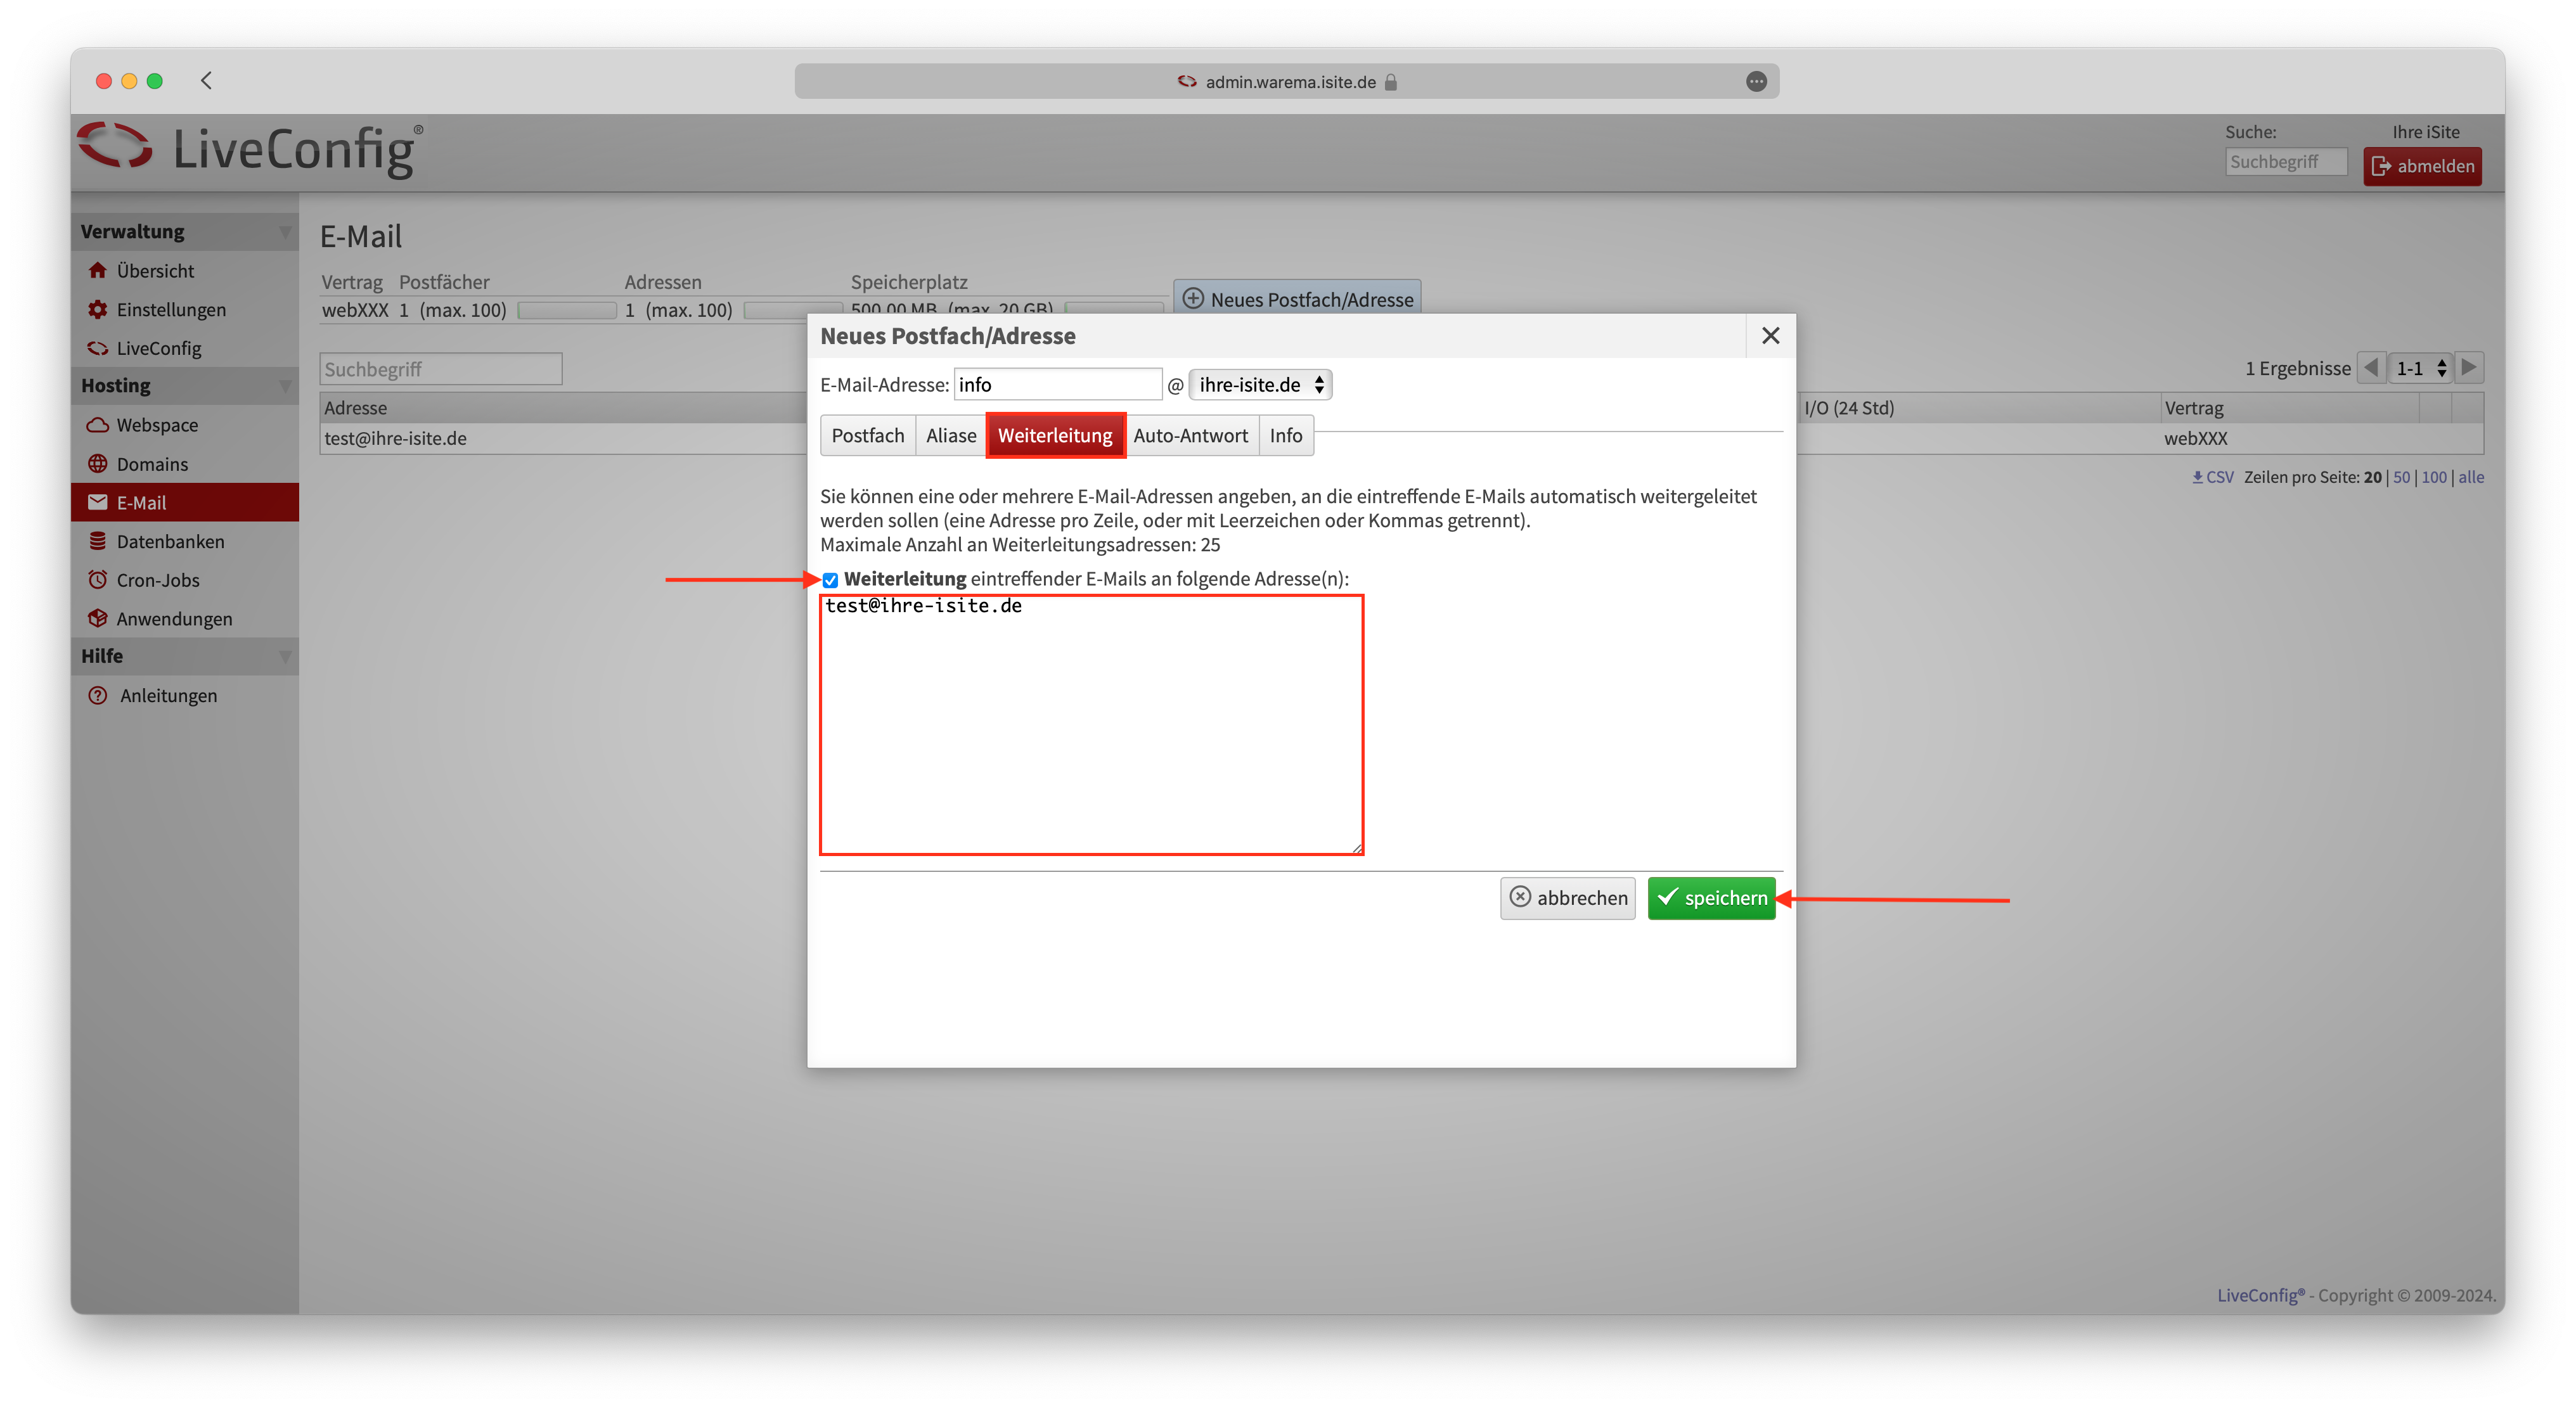Click the forwarding addresses text area
Screen dimensions: 2576x1408
click(1091, 725)
